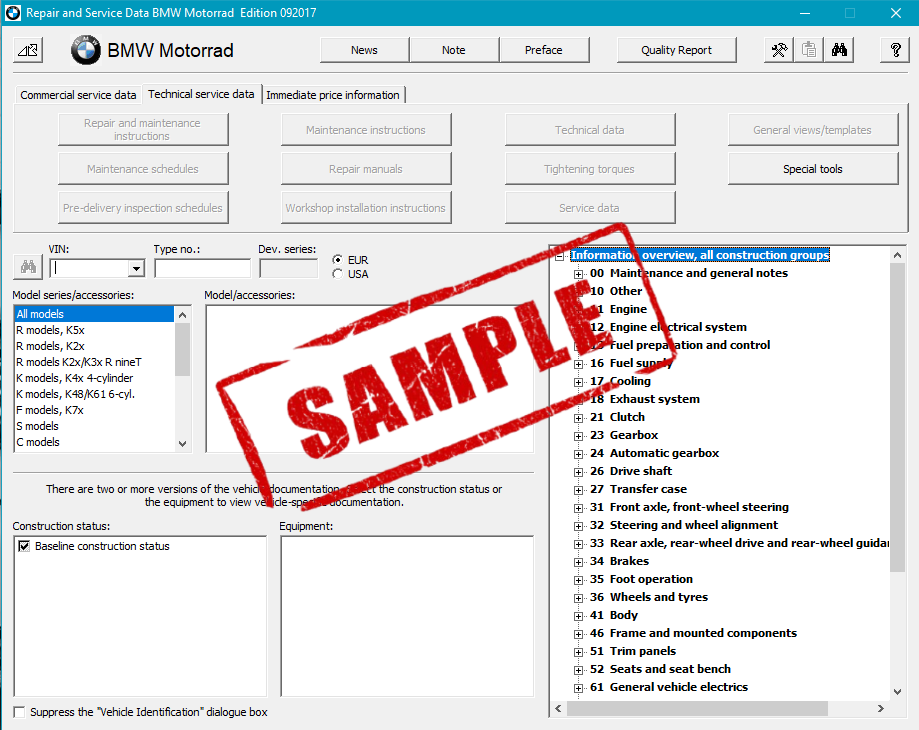Select '35 Foot operation' tree item
Viewport: 919px width, 730px height.
(x=641, y=579)
